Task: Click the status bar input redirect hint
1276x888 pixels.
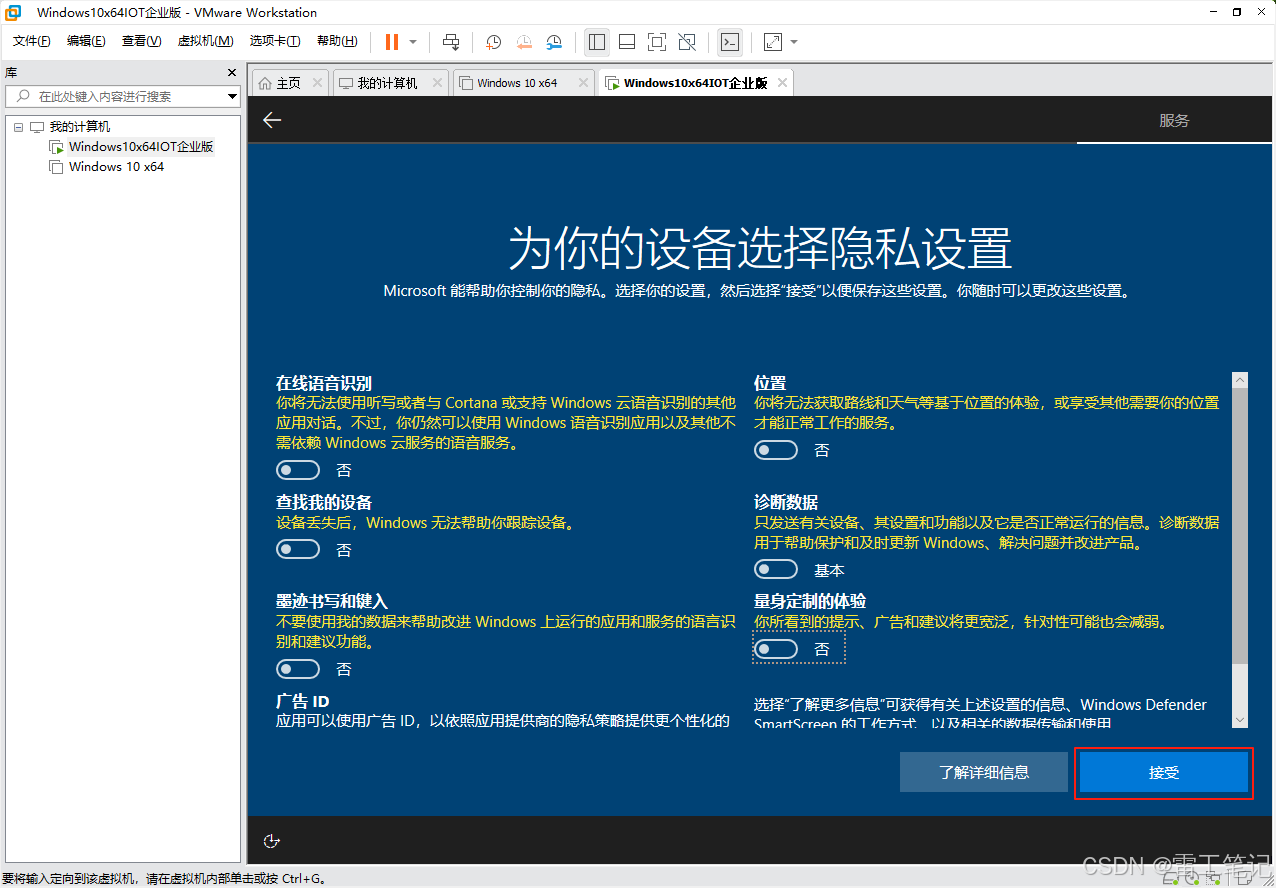Action: [x=165, y=879]
